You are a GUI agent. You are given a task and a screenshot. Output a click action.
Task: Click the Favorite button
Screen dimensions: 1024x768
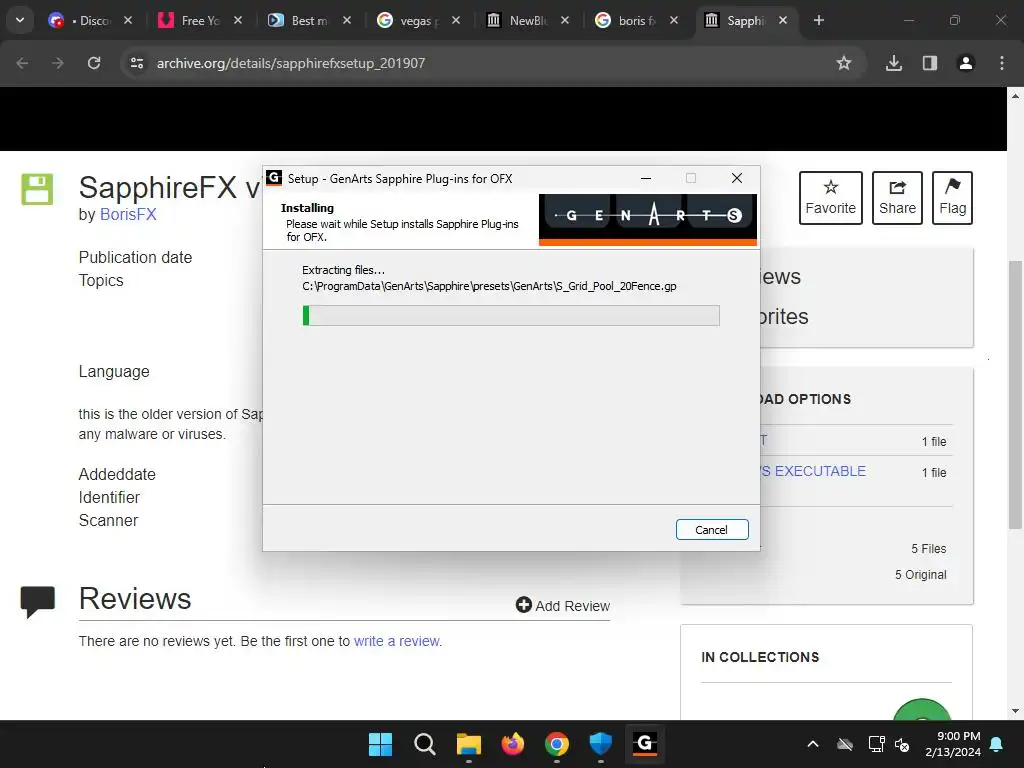click(831, 198)
